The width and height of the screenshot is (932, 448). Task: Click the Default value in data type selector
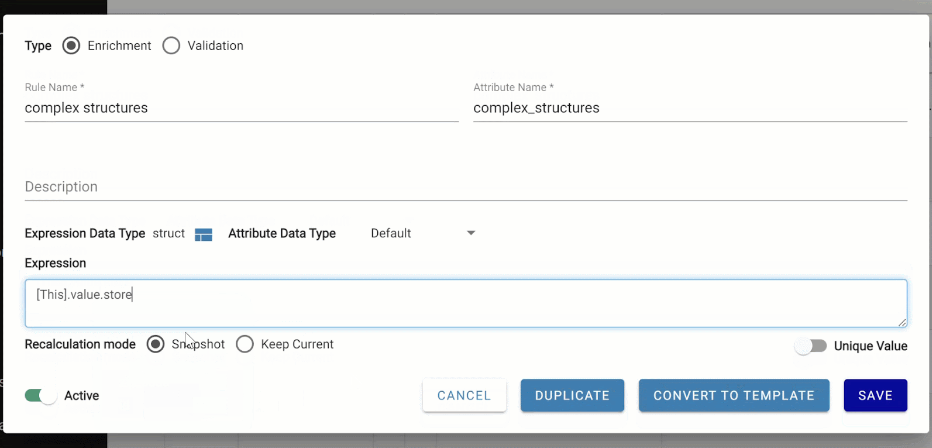[391, 234]
